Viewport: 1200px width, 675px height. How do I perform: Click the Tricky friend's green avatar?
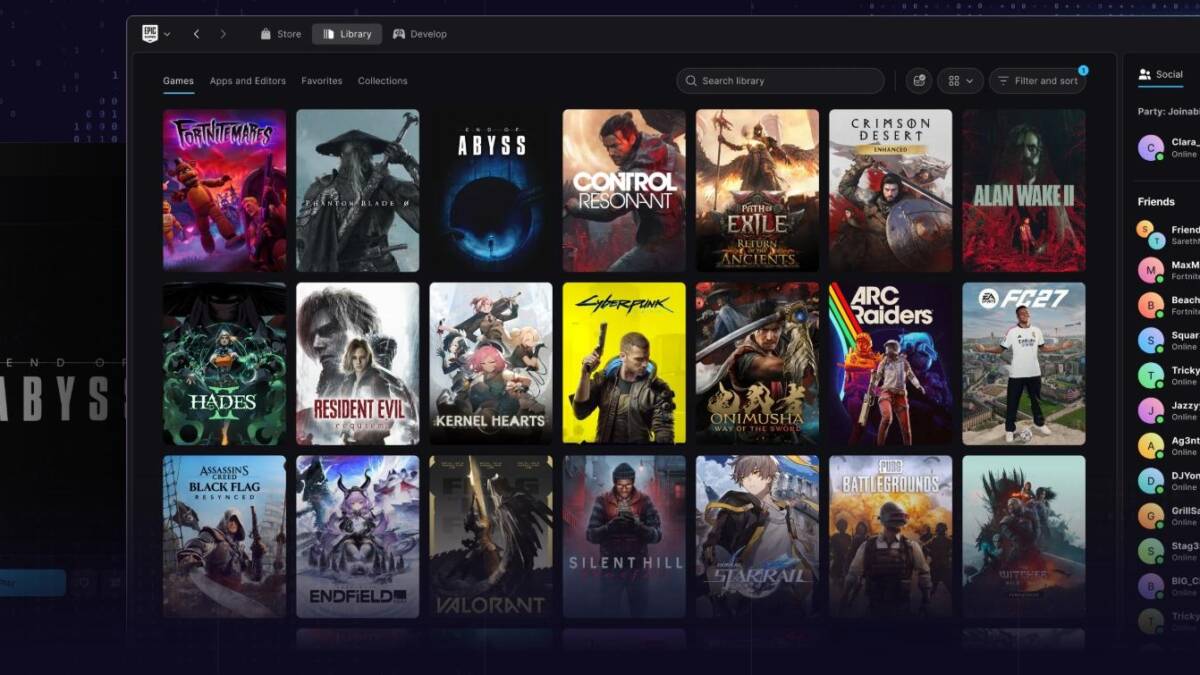(1151, 376)
